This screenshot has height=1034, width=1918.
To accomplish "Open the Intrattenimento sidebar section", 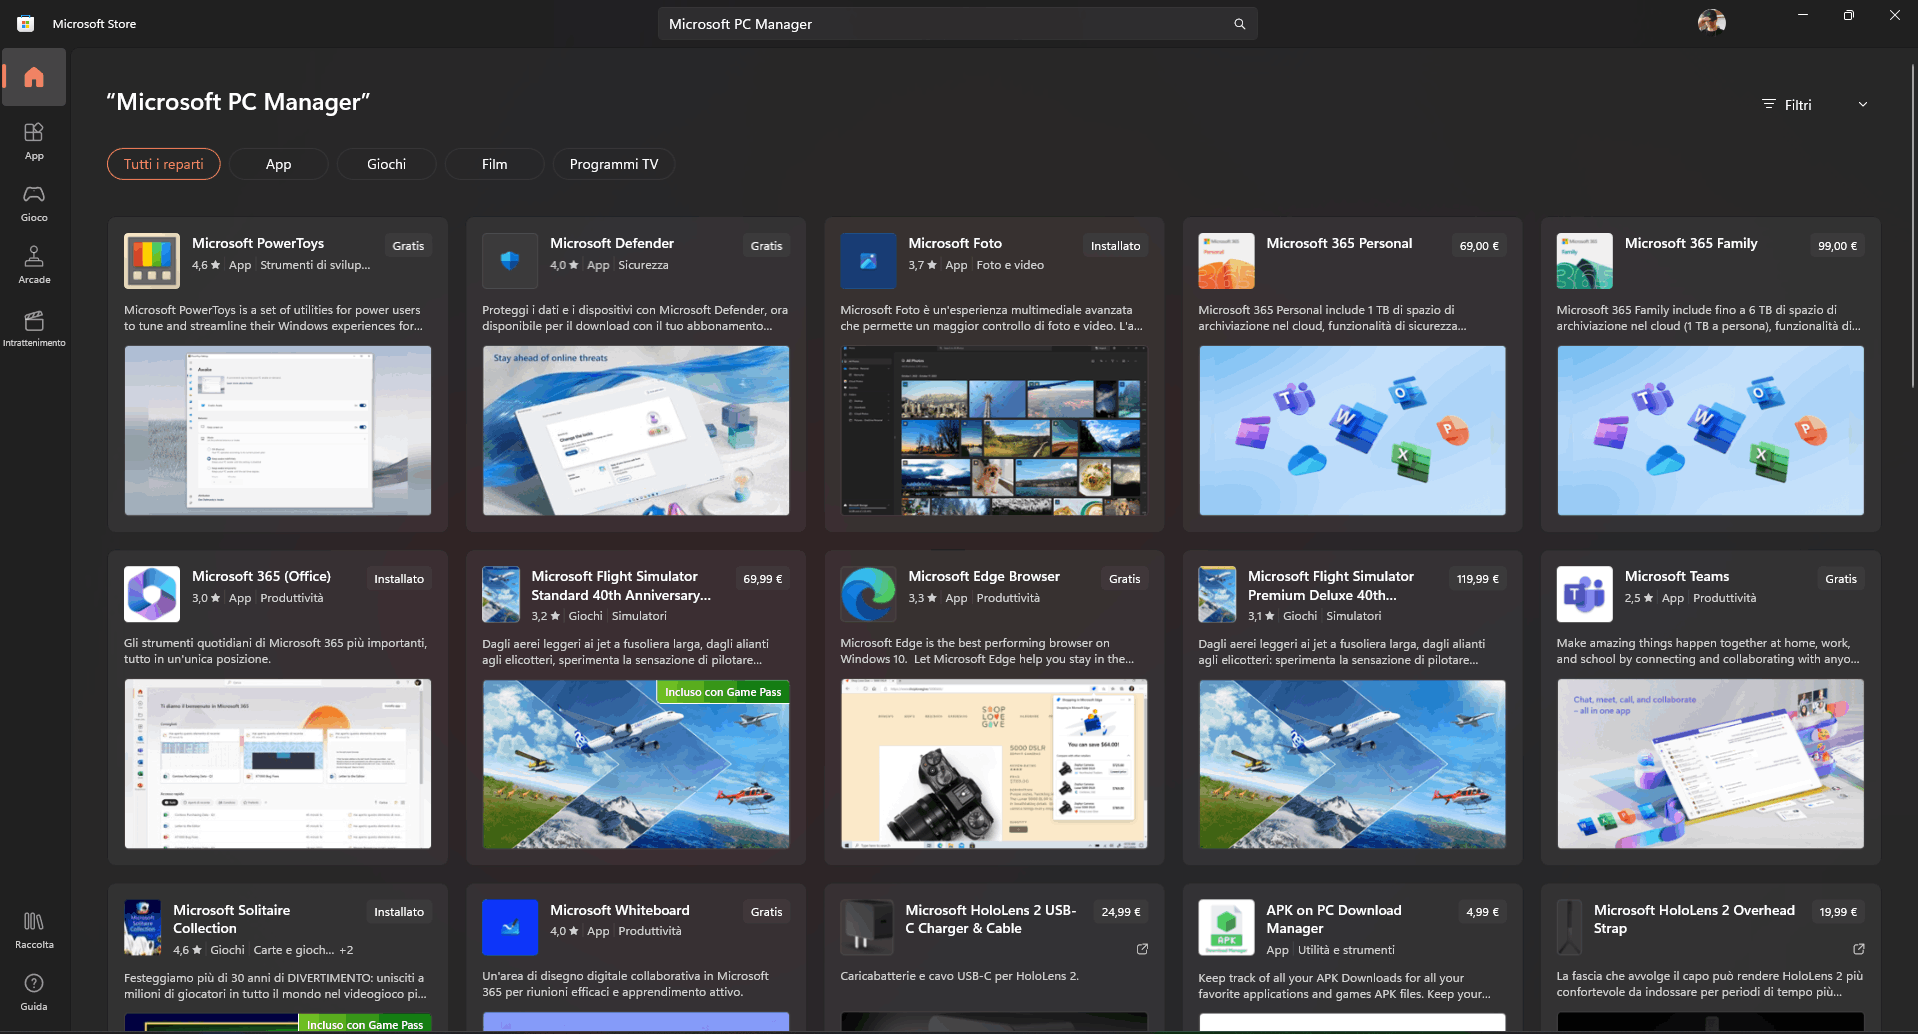I will click(34, 327).
